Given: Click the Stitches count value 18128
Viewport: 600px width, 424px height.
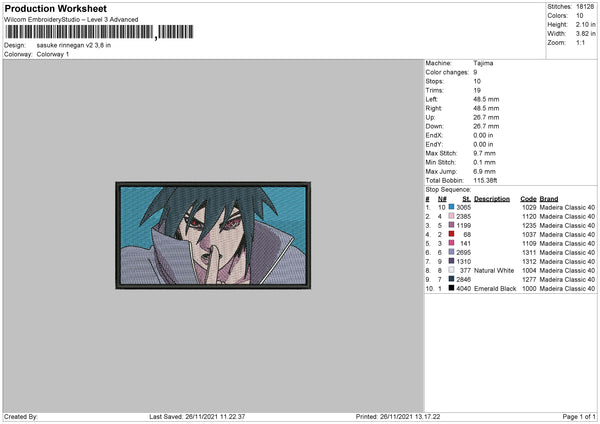Looking at the screenshot, I should [585, 7].
